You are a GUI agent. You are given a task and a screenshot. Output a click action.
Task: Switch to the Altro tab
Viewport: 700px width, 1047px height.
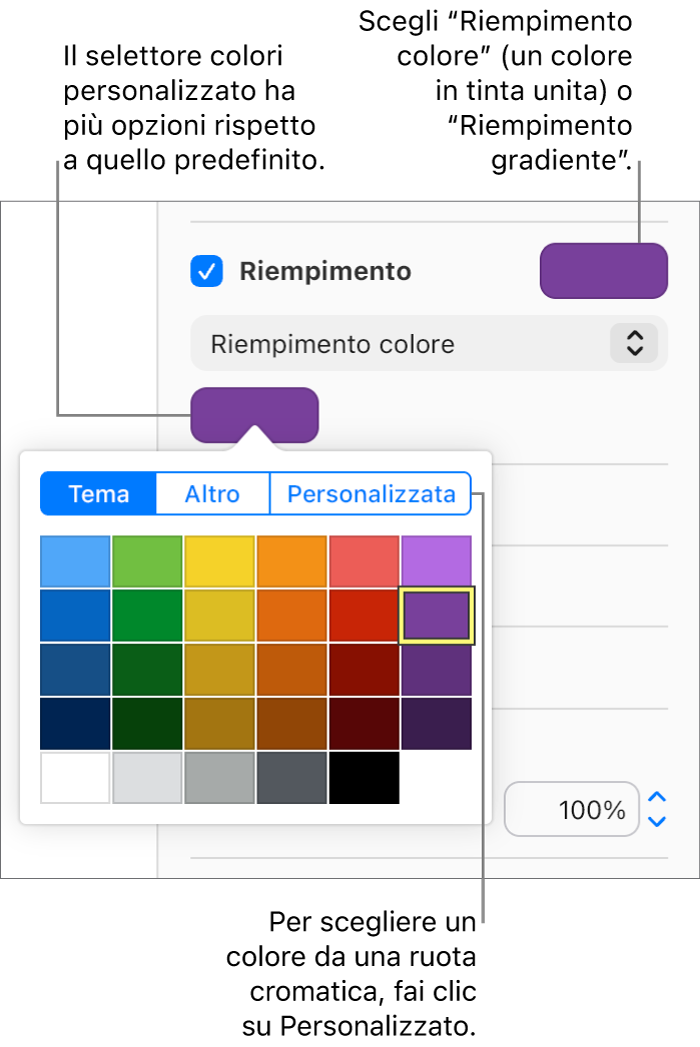212,493
